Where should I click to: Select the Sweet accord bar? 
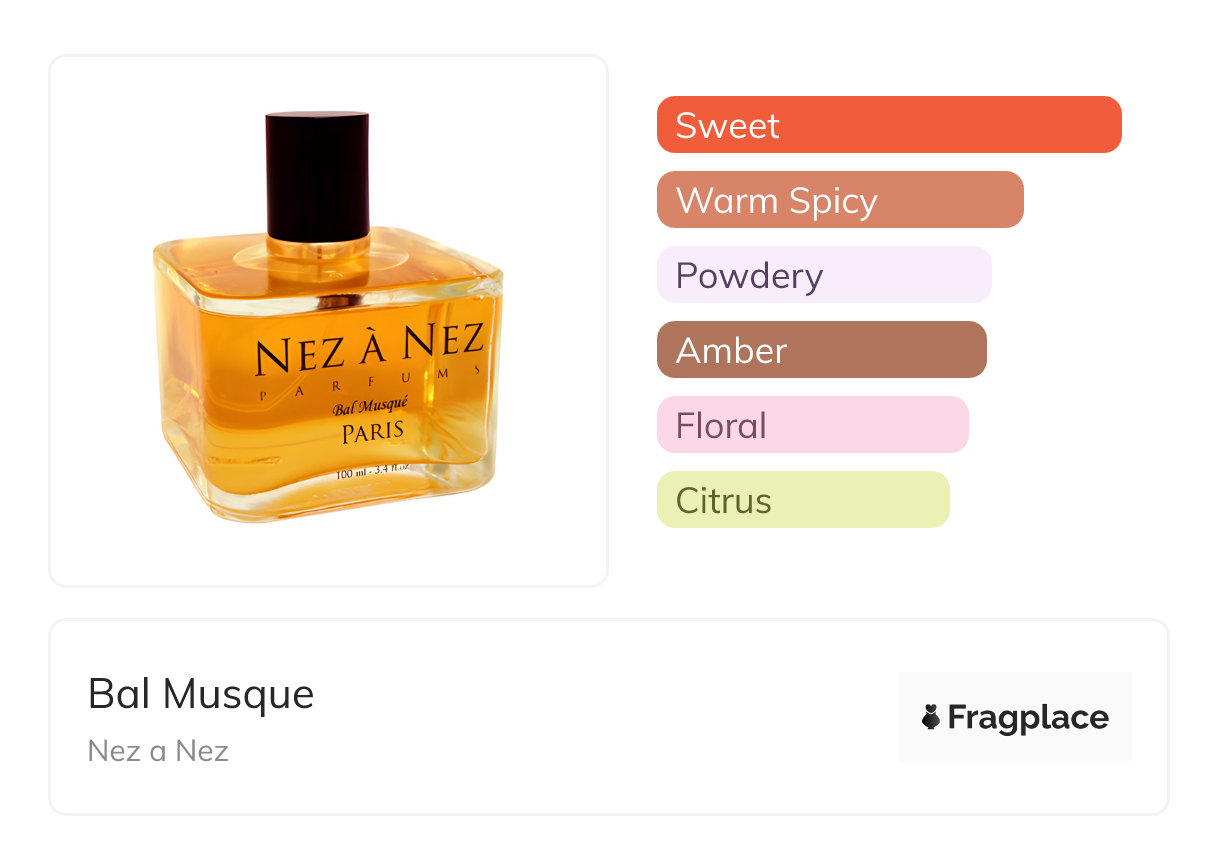[x=888, y=125]
